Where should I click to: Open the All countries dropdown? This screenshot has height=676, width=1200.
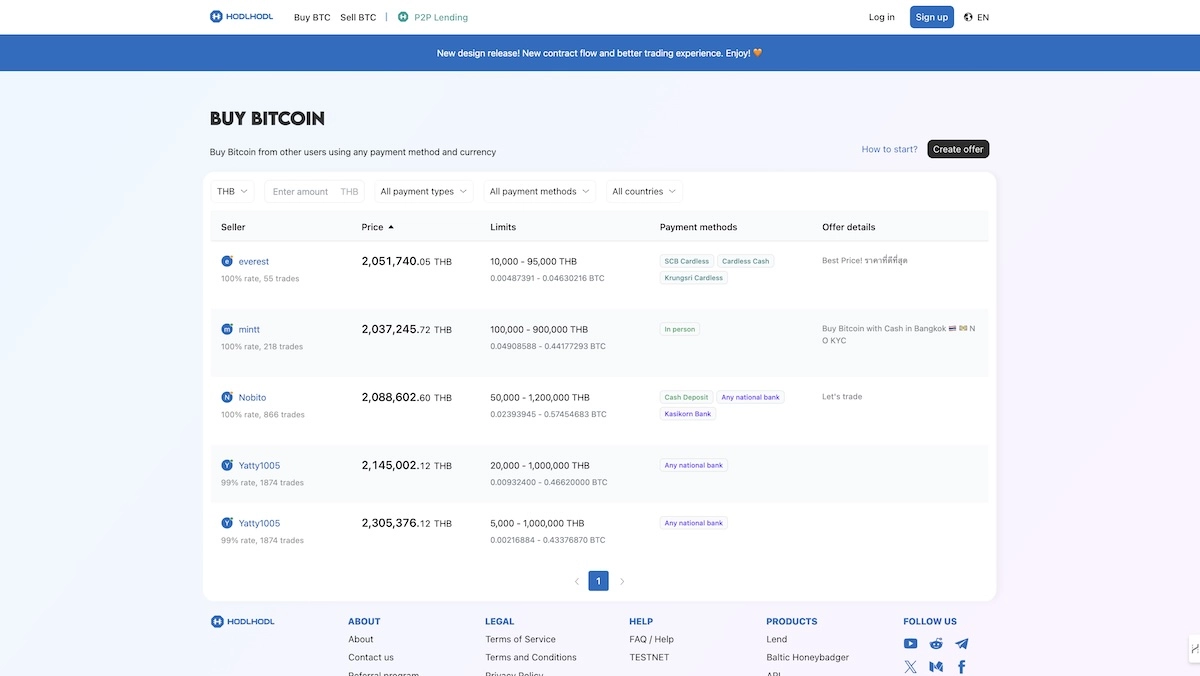(x=645, y=191)
